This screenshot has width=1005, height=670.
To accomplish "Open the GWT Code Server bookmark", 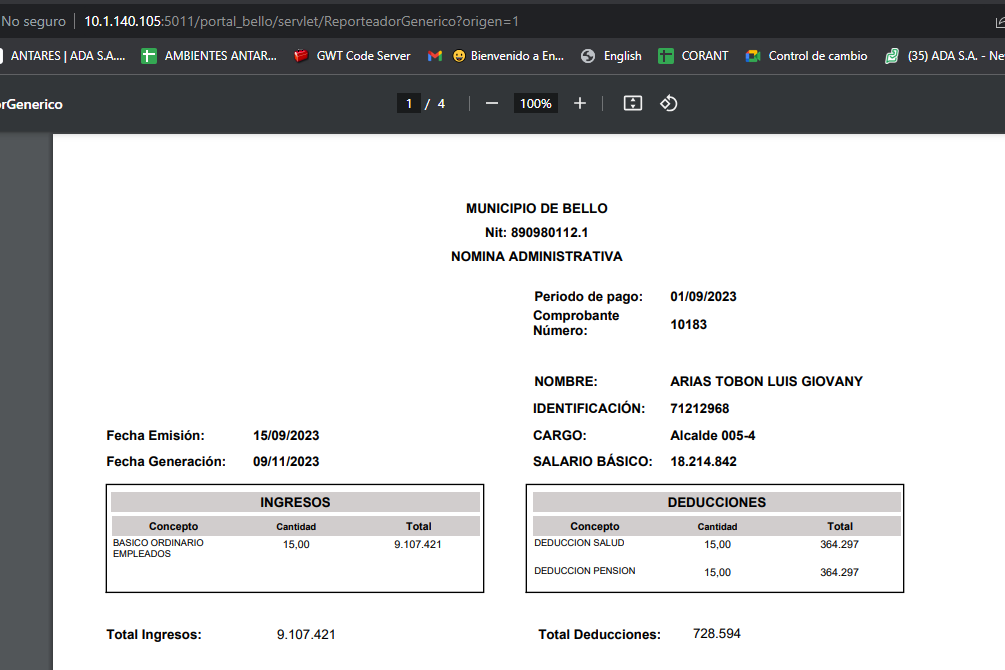I will tap(352, 56).
